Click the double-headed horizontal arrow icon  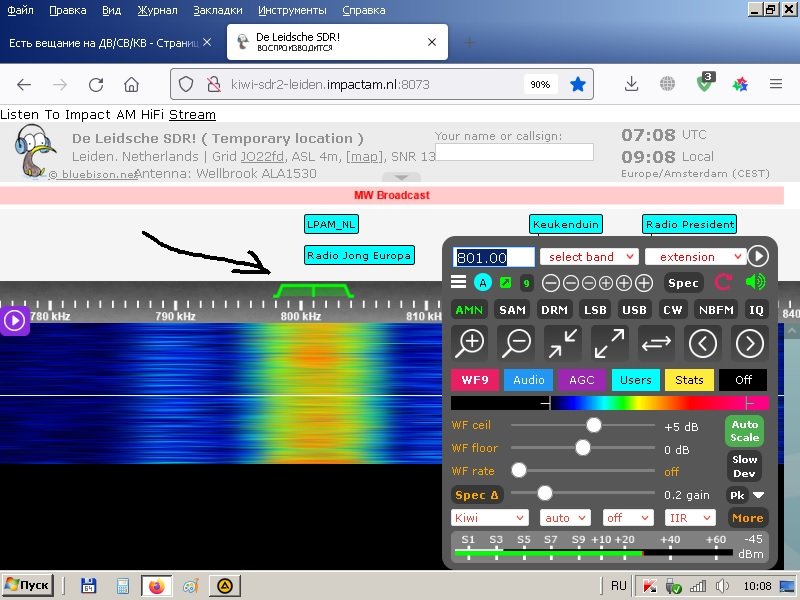point(656,343)
